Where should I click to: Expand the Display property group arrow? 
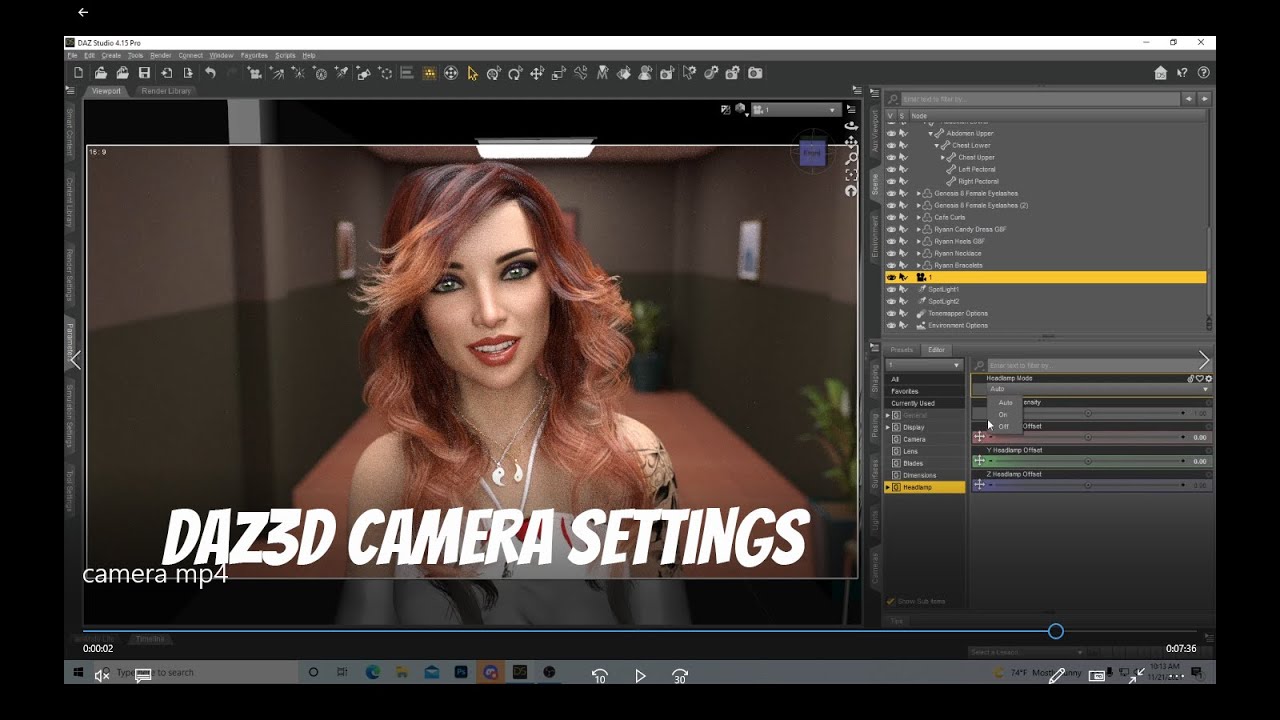point(887,427)
